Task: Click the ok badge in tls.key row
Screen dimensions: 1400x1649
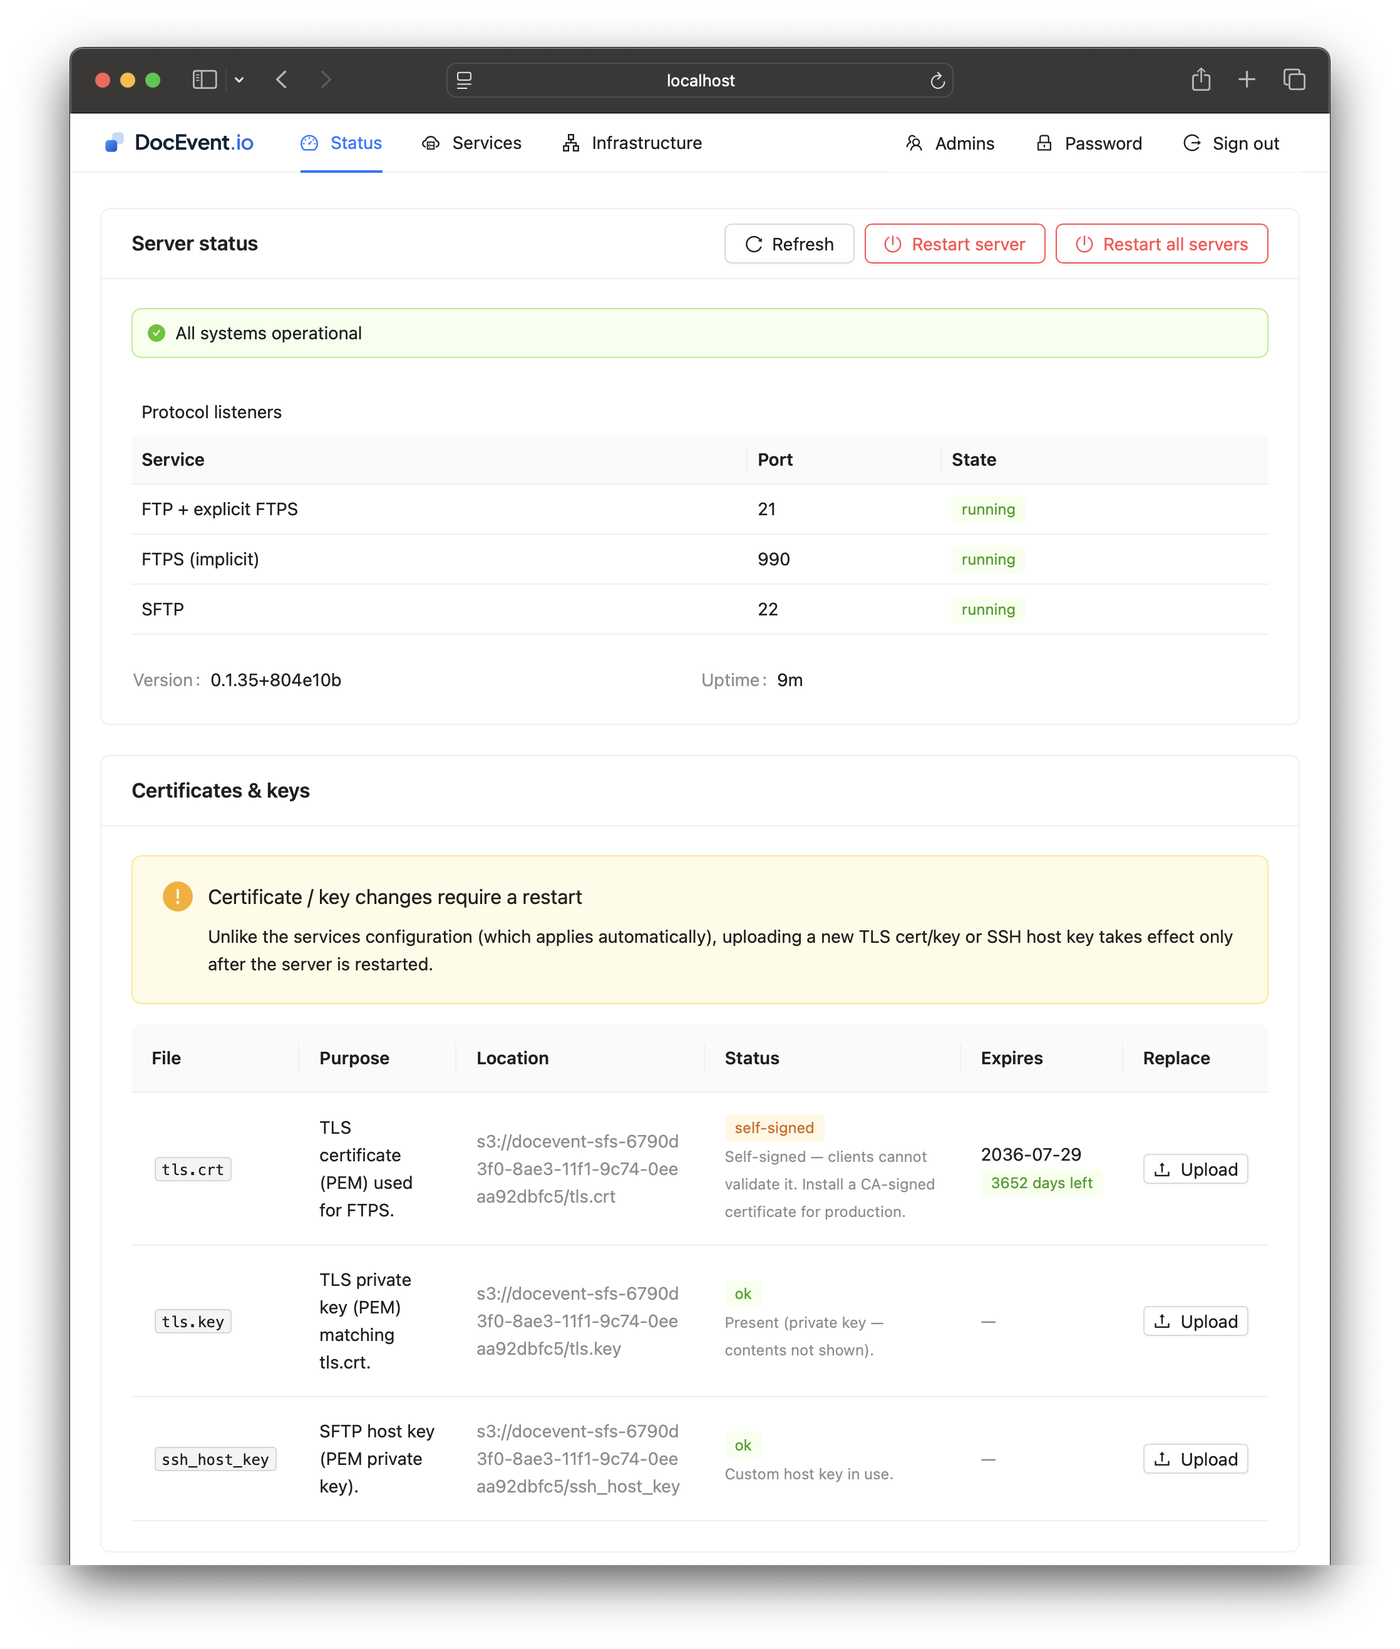Action: pos(743,1293)
